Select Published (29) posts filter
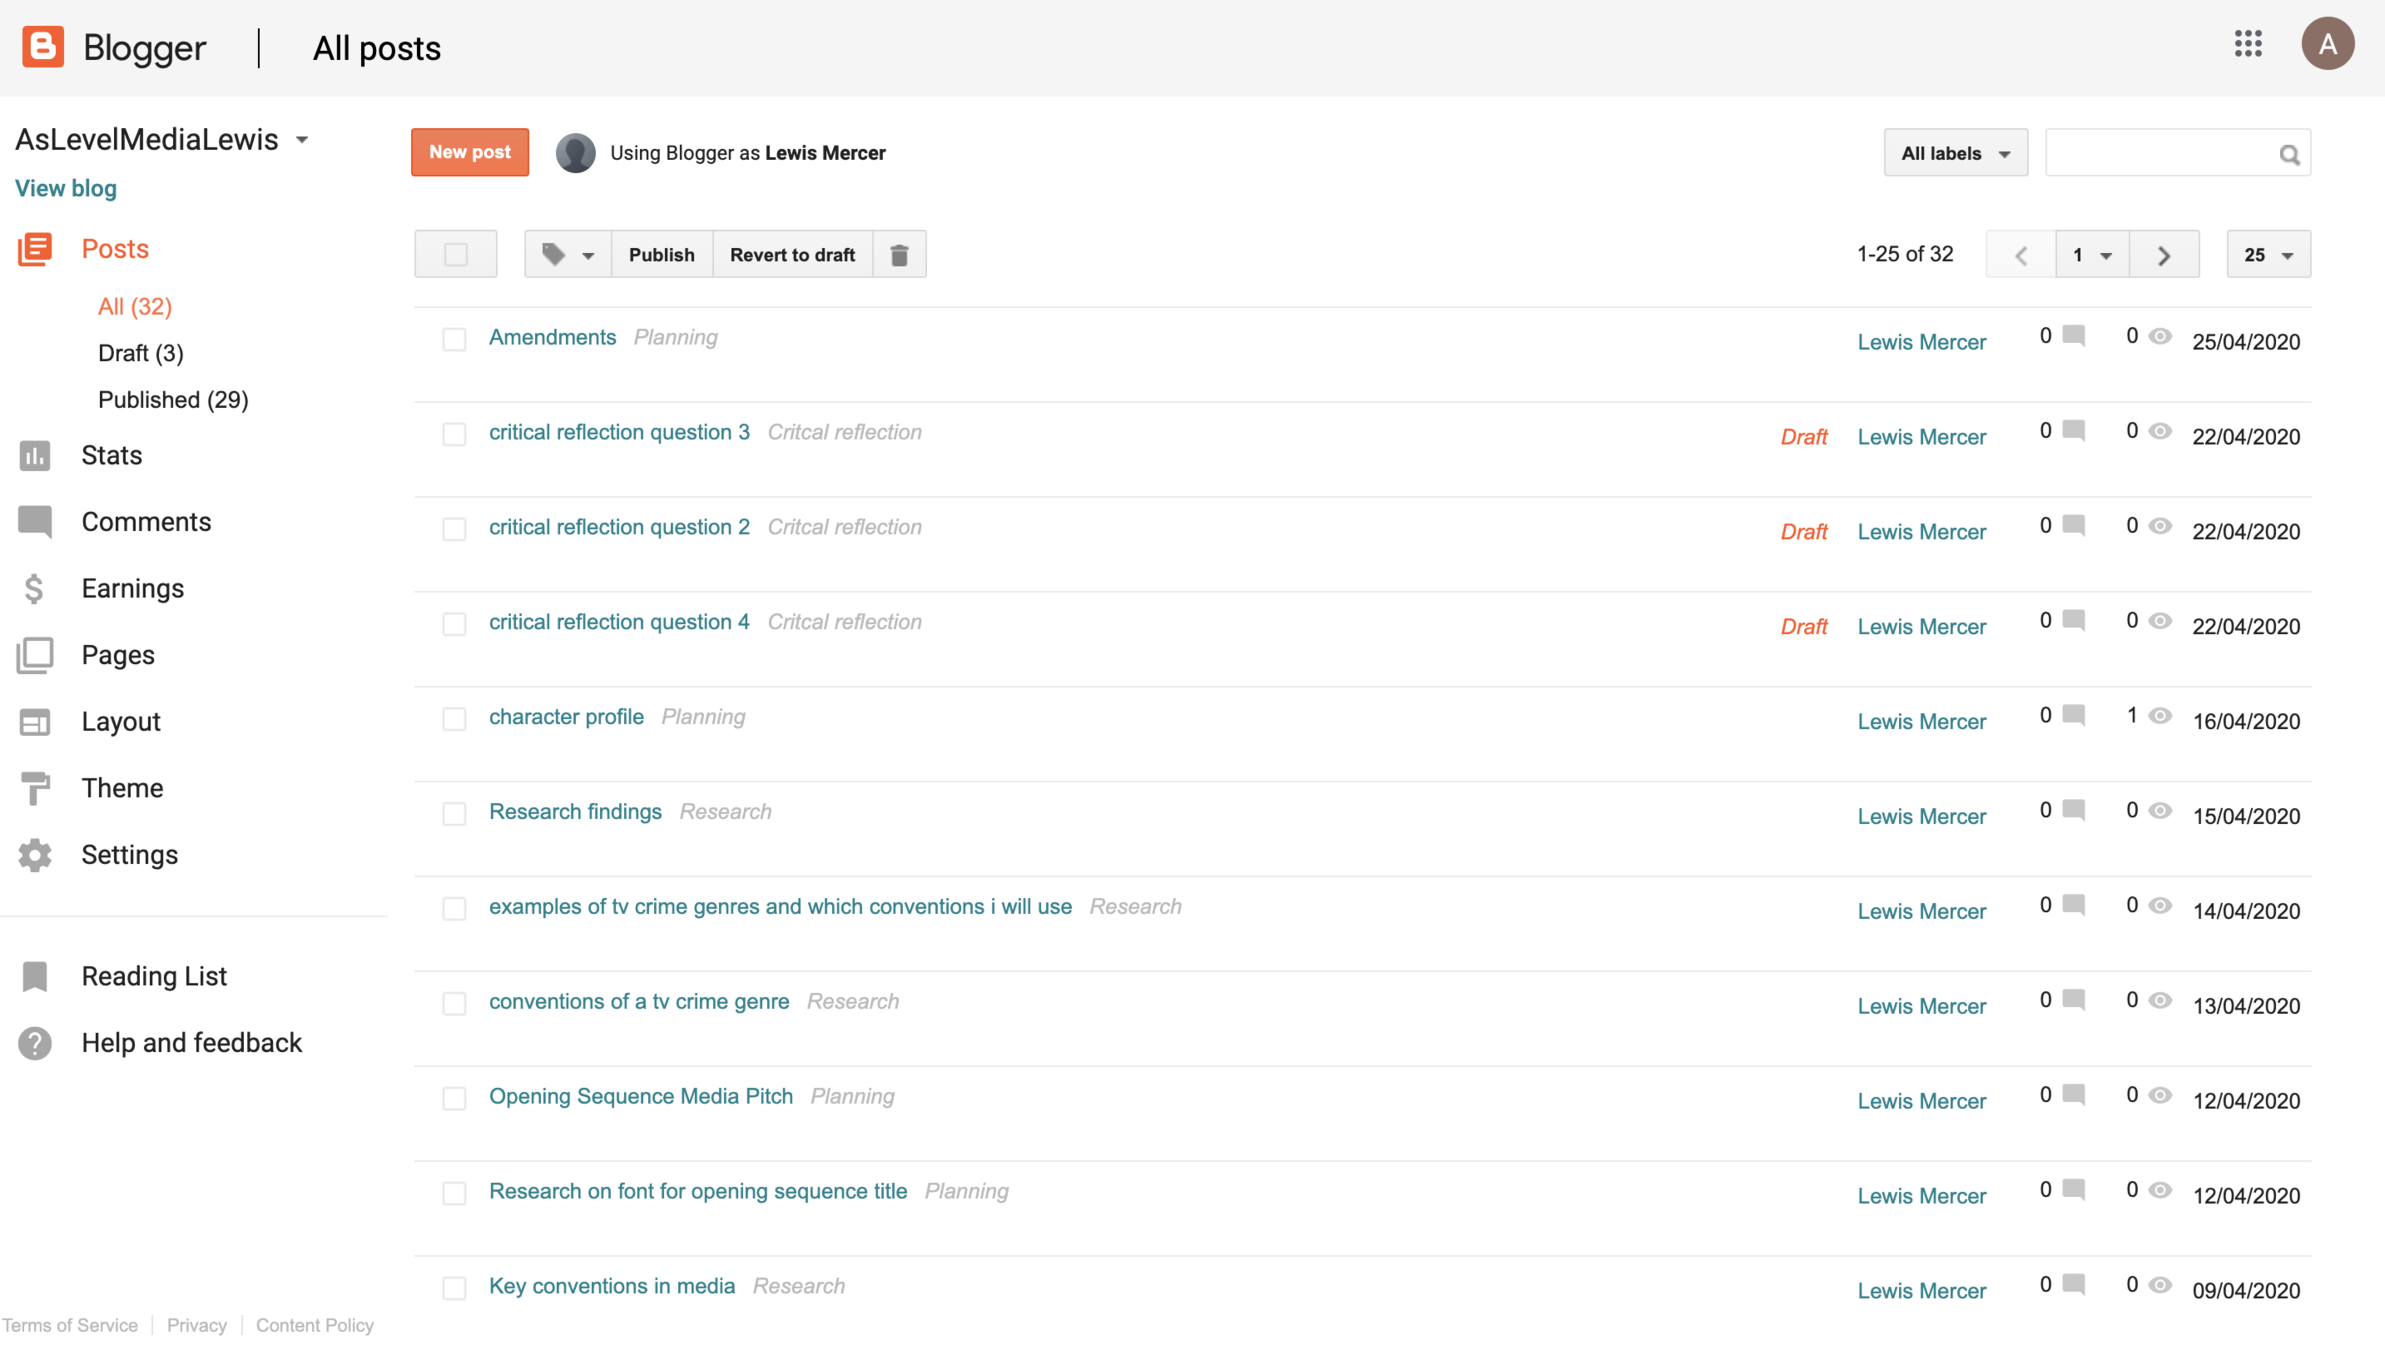Viewport: 2385px width, 1350px height. [x=173, y=400]
